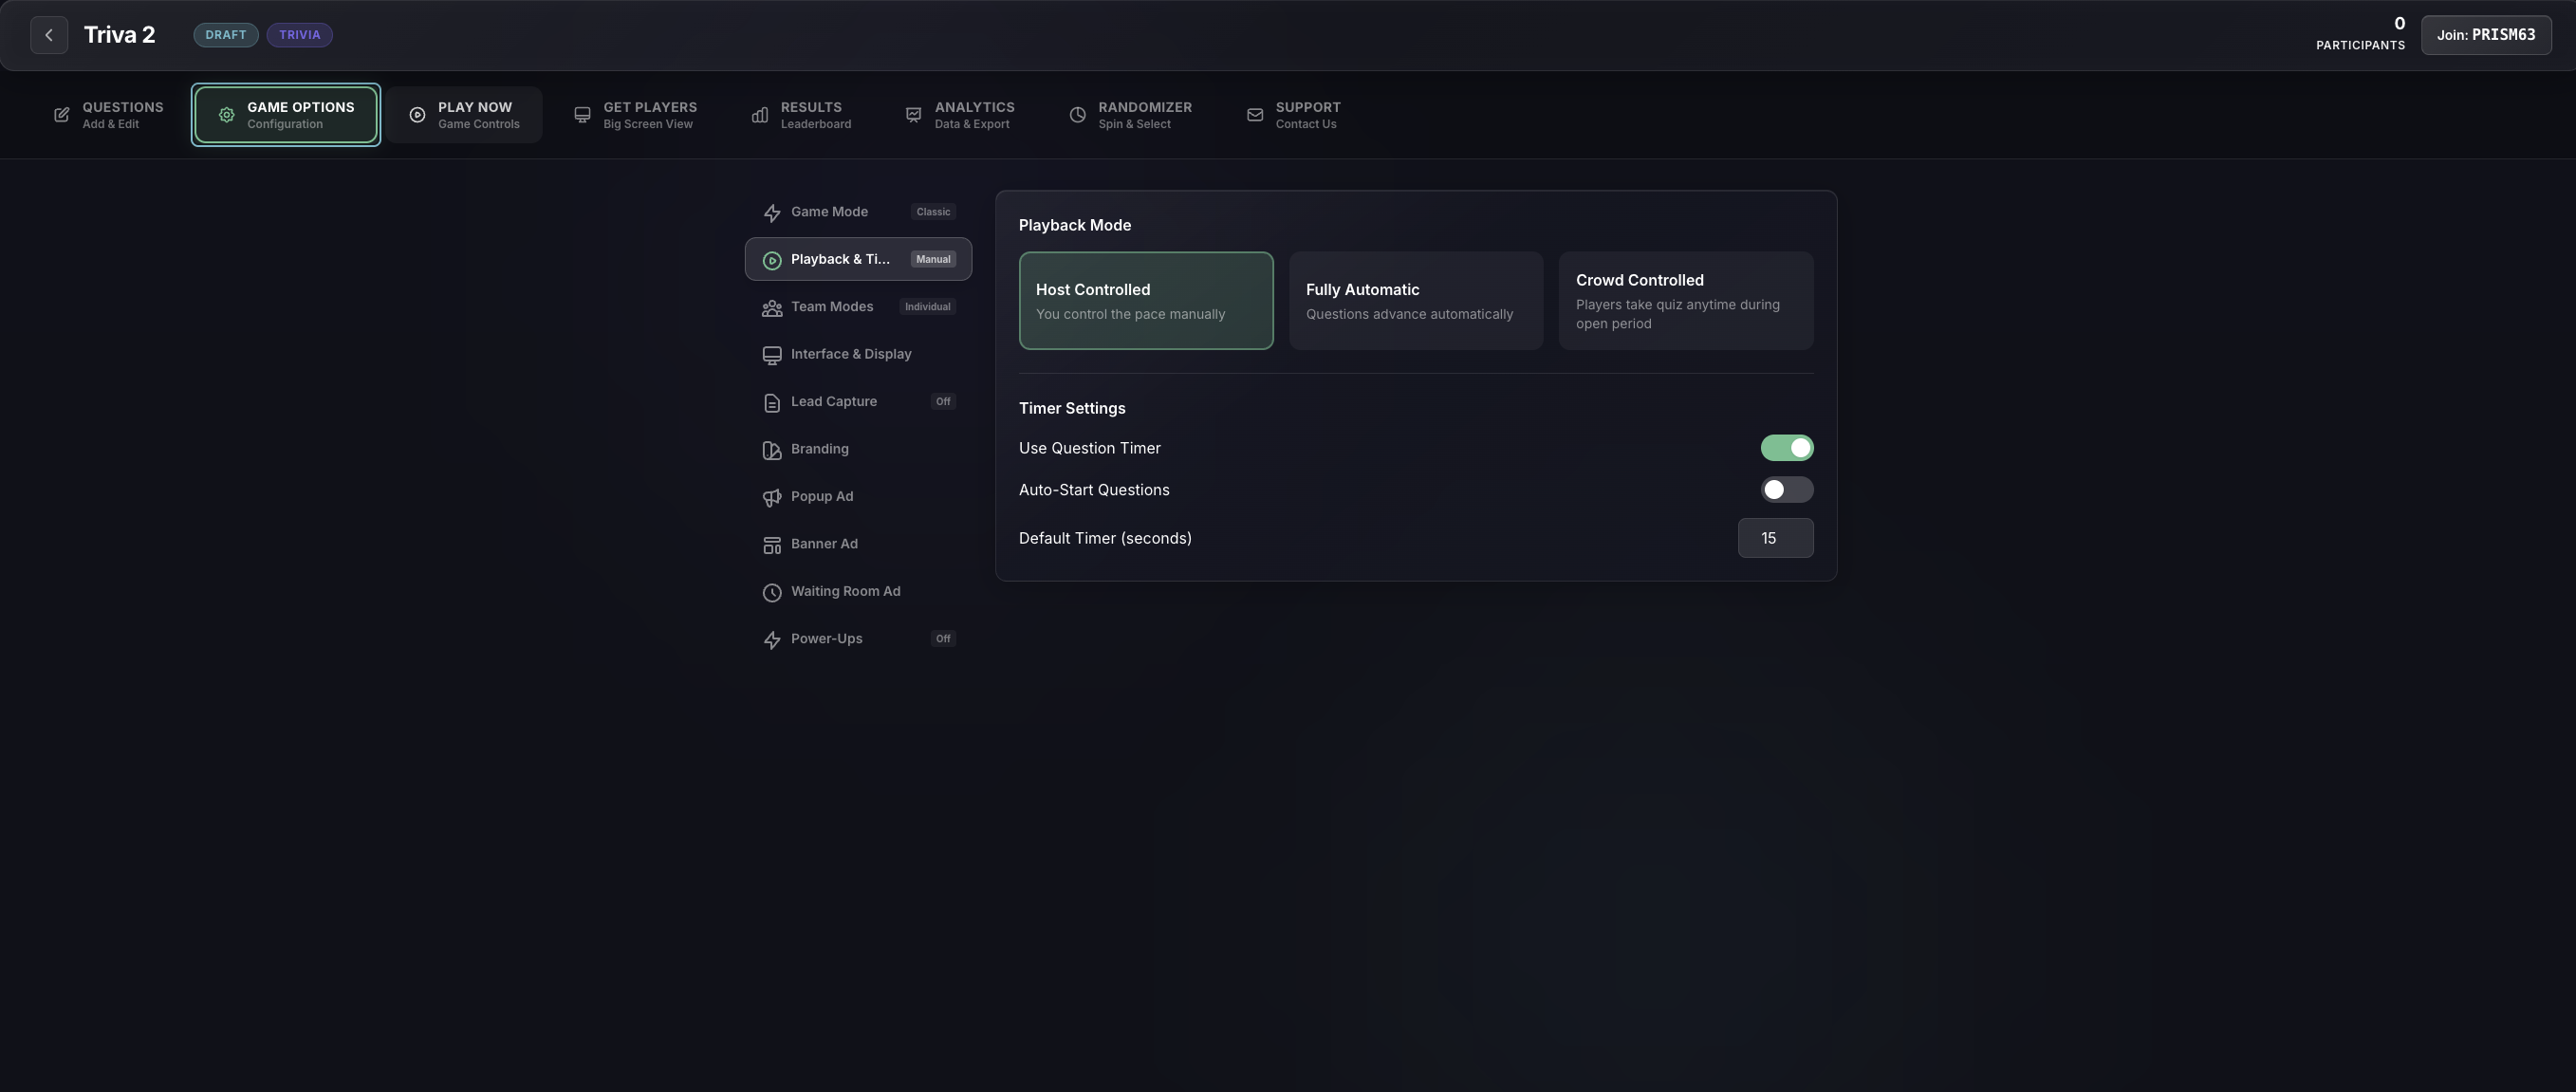Click the Classic badge beside Game Mode
The width and height of the screenshot is (2576, 1092).
[933, 212]
